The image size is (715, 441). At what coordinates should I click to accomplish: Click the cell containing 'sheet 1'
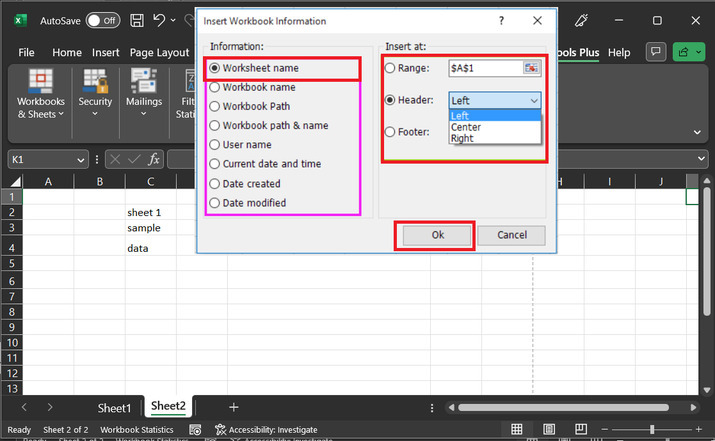pos(150,213)
